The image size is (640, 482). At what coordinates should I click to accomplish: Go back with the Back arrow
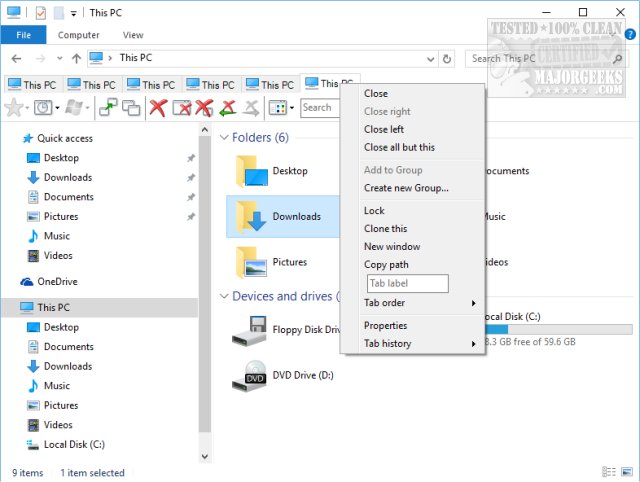click(x=16, y=59)
